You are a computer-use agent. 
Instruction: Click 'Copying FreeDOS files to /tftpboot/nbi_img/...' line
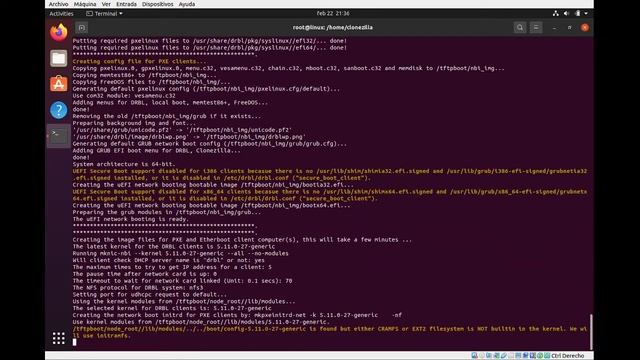click(x=151, y=82)
